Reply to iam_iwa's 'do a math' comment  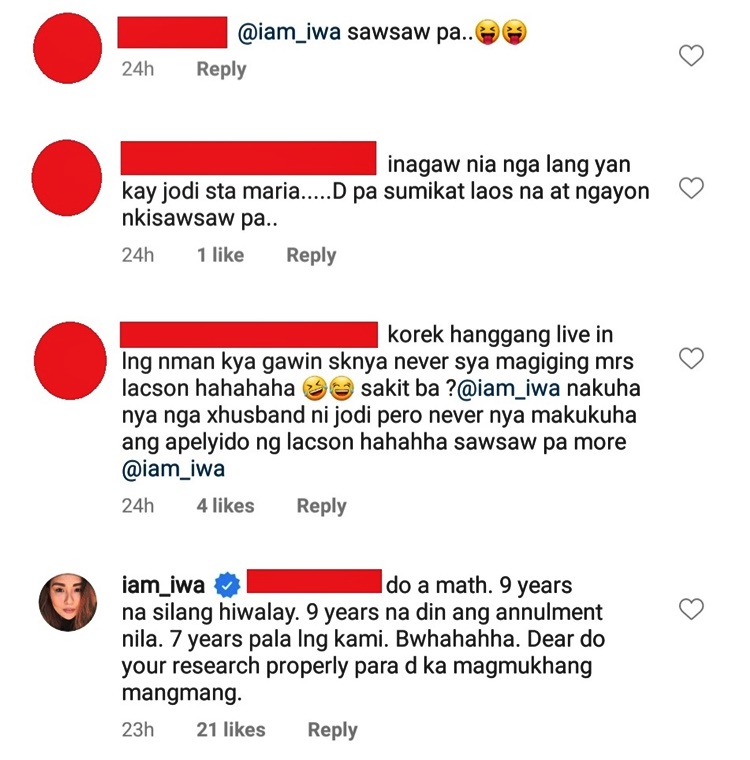(333, 730)
